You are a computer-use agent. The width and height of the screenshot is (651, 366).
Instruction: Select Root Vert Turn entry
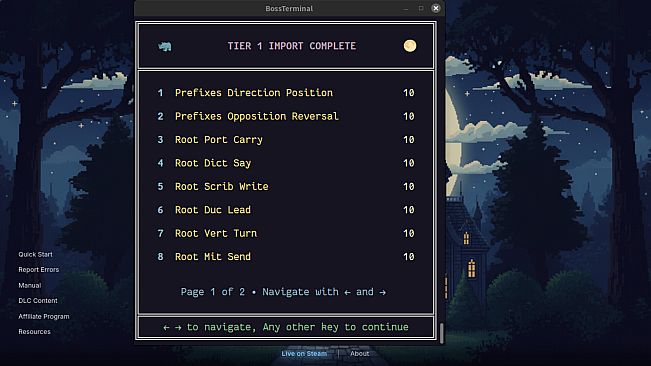tap(286, 233)
